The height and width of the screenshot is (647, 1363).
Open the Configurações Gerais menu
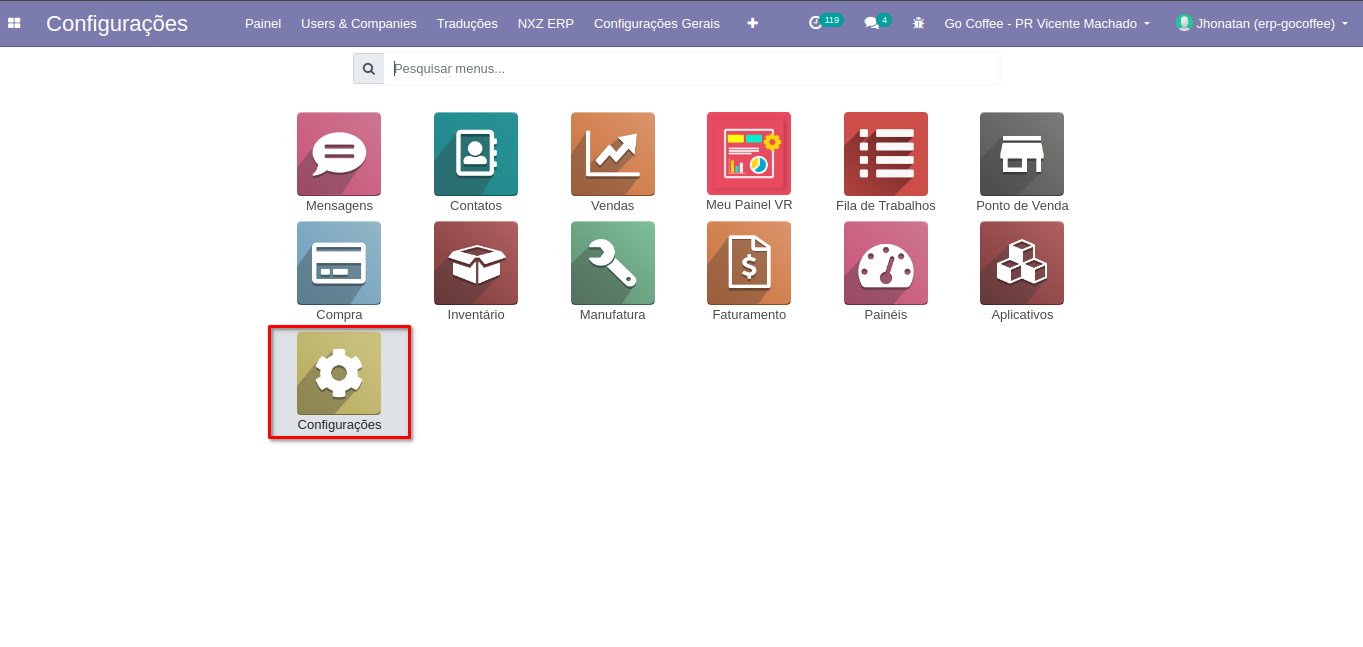point(656,23)
